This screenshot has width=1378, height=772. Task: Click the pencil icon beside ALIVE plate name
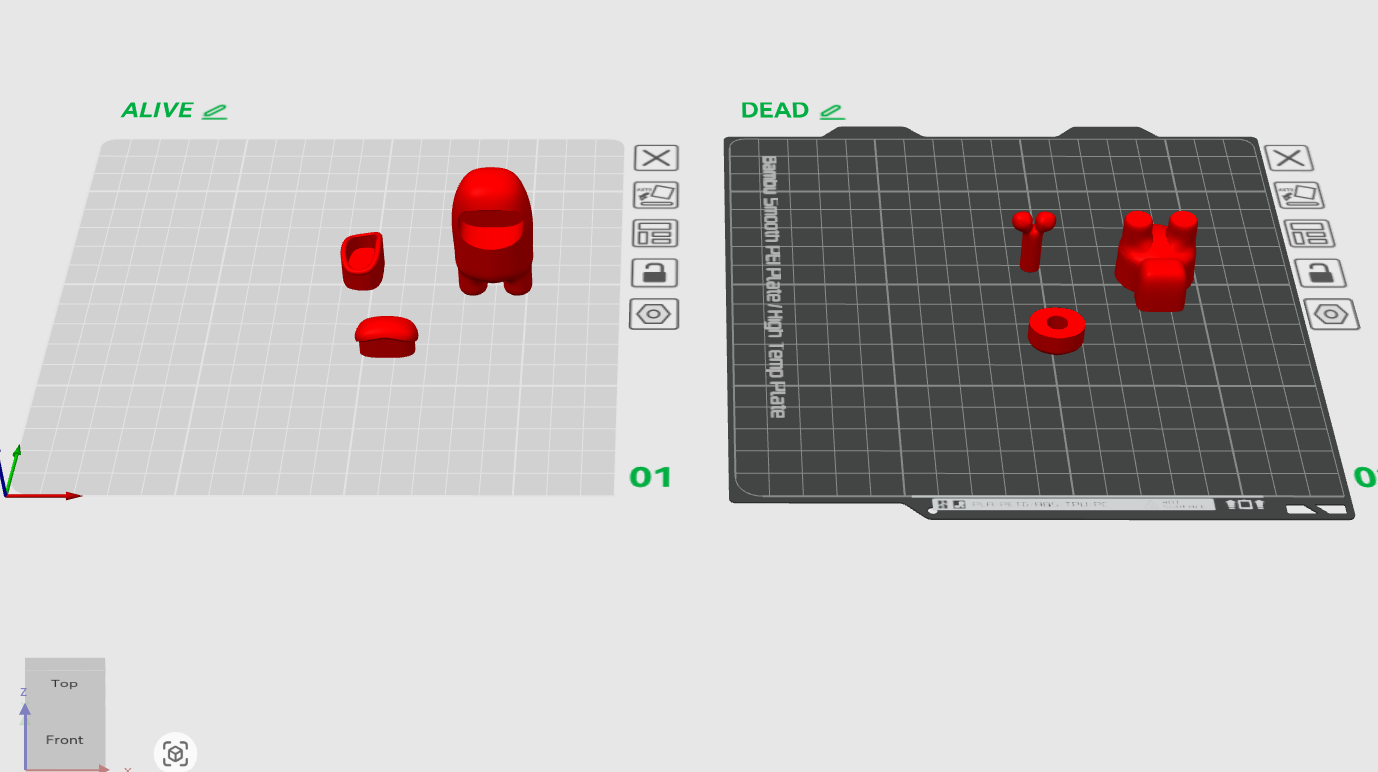tap(214, 112)
